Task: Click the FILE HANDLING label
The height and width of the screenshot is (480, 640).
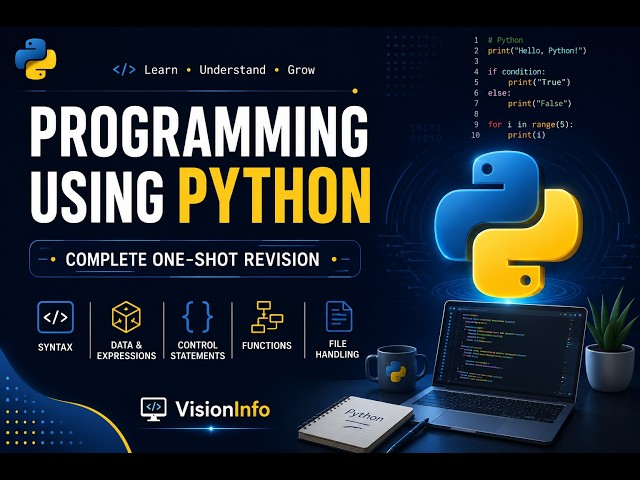Action: tap(337, 349)
